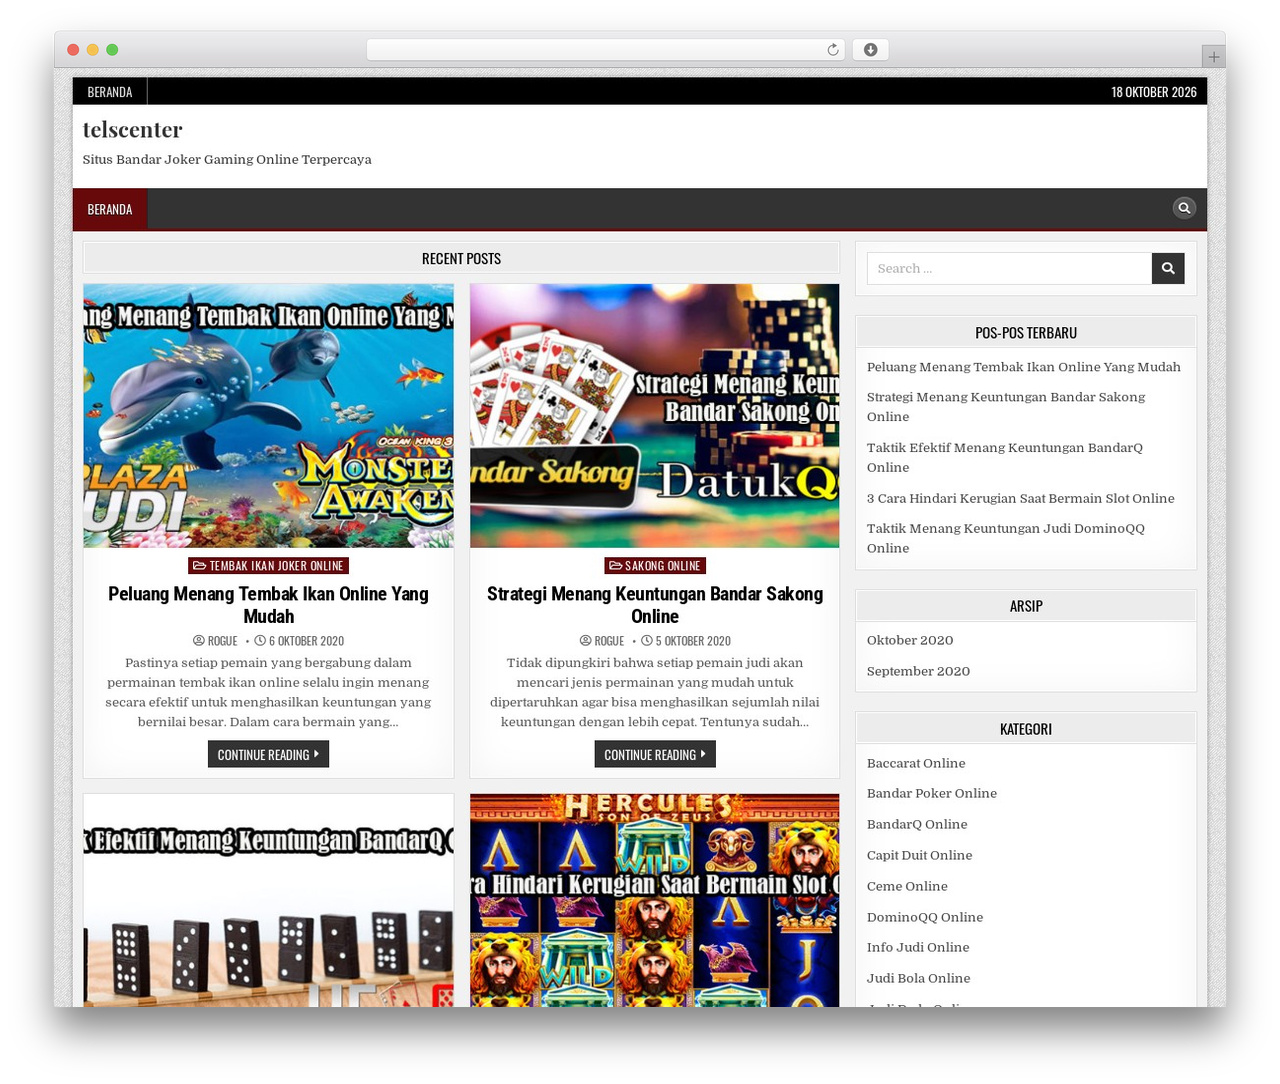Open post title Peluang Menang Tembak Ikan Online

tap(268, 605)
